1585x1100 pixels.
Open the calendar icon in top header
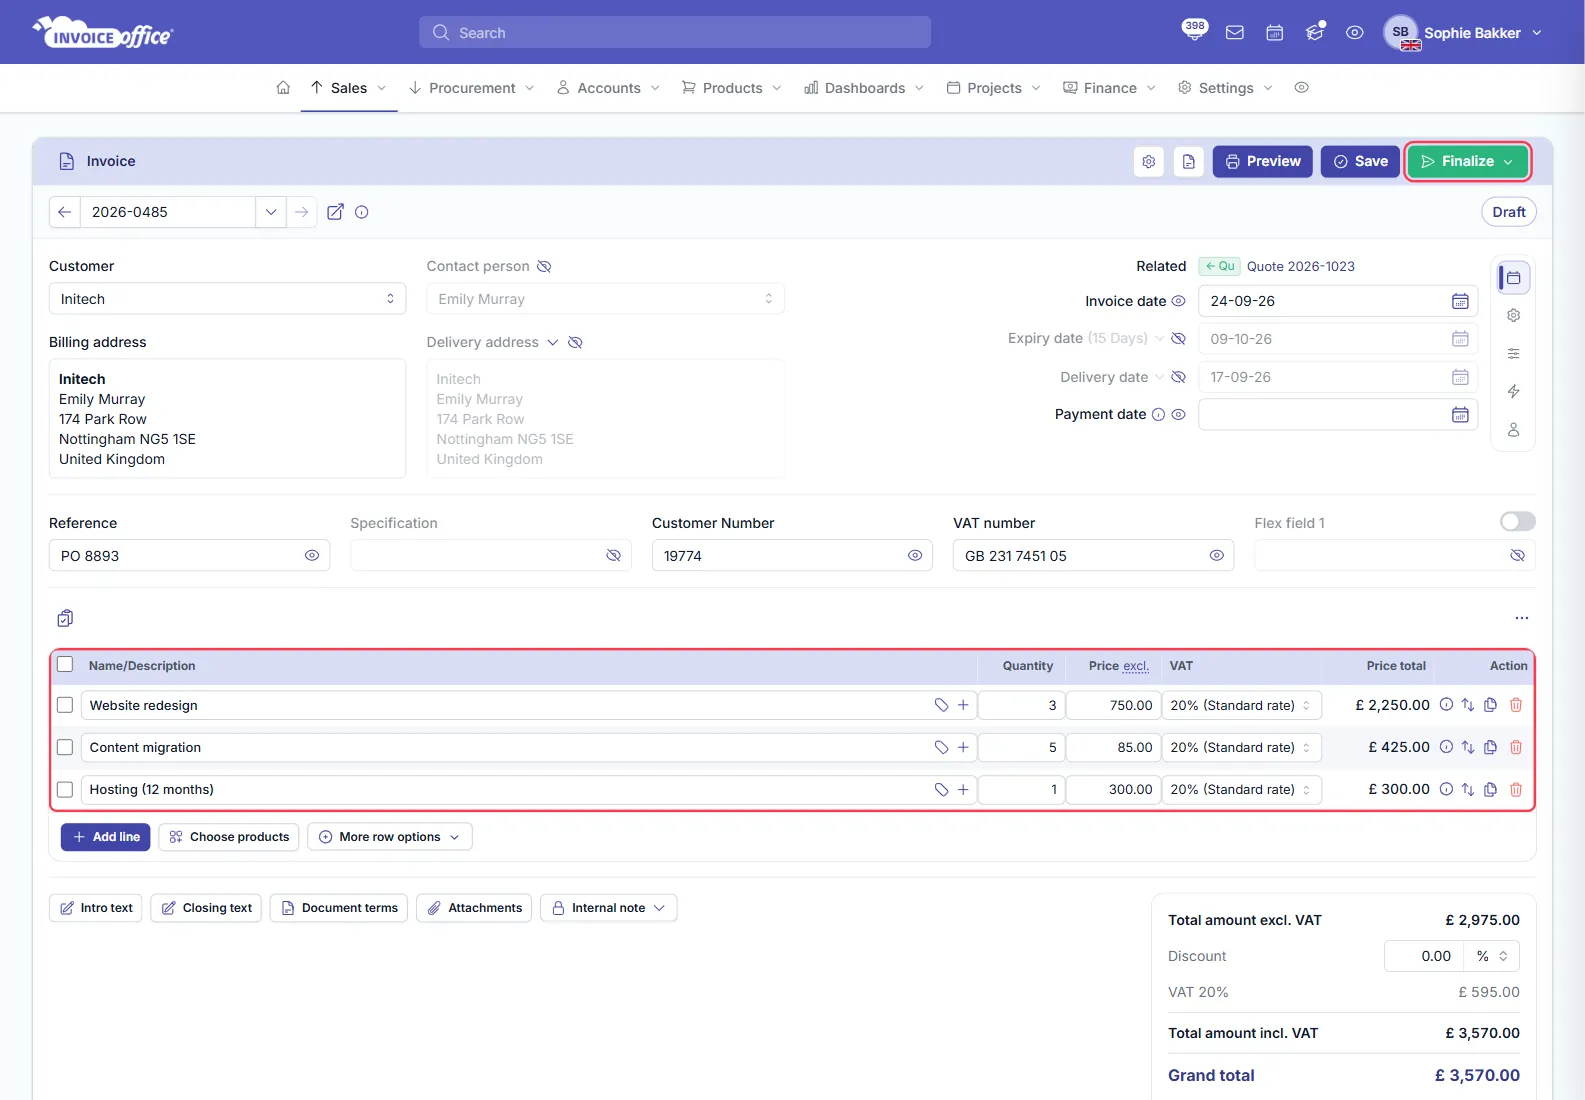pyautogui.click(x=1275, y=33)
